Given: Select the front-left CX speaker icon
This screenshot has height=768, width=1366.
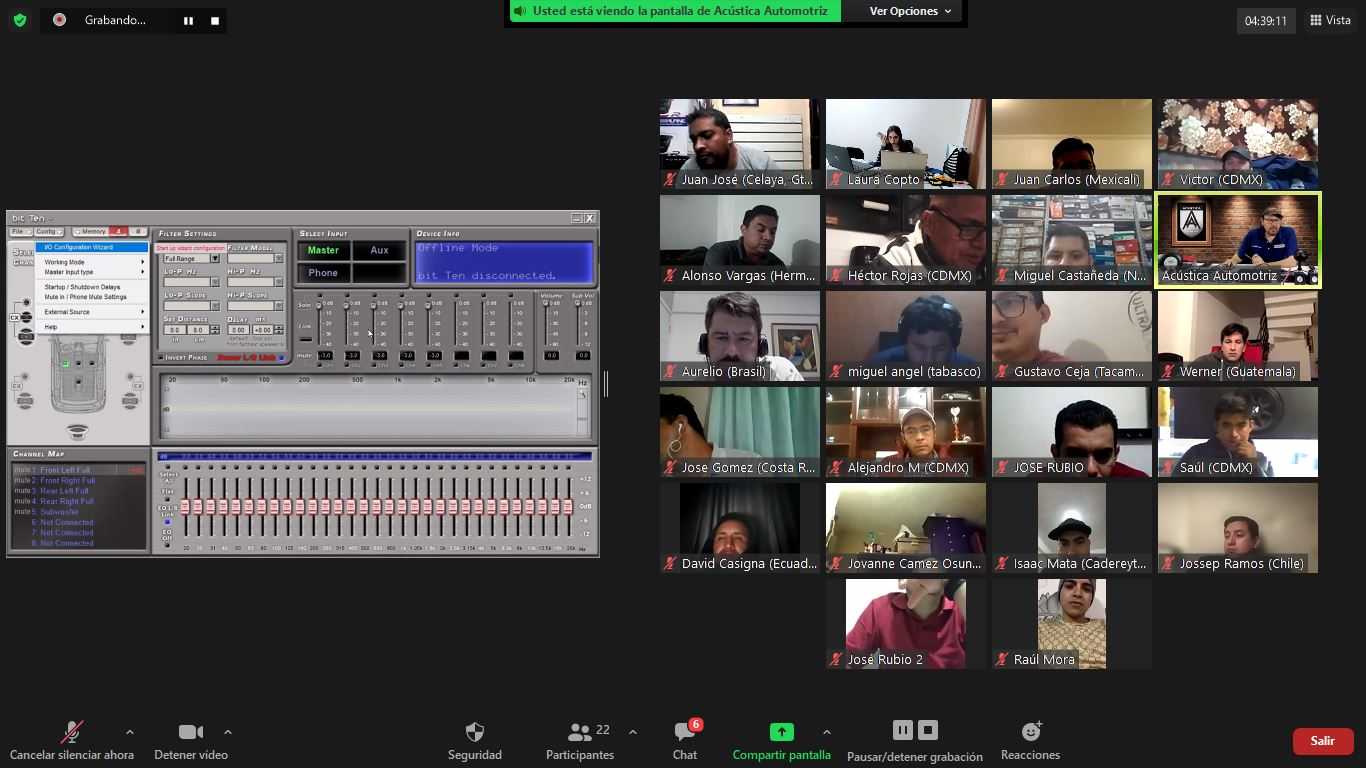Looking at the screenshot, I should (x=15, y=317).
